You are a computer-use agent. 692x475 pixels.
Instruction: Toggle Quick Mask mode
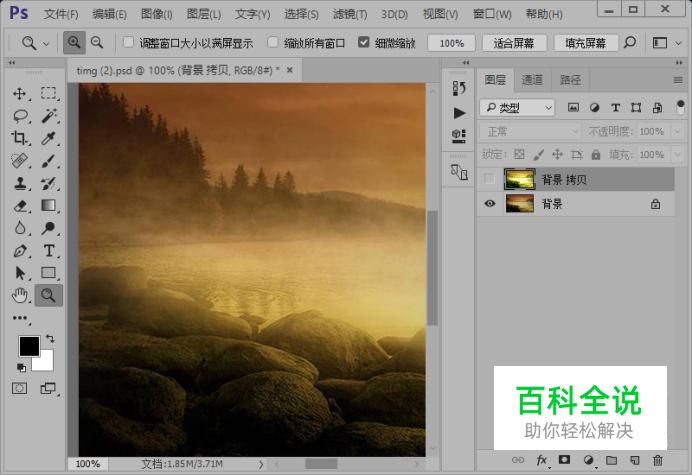[x=19, y=388]
